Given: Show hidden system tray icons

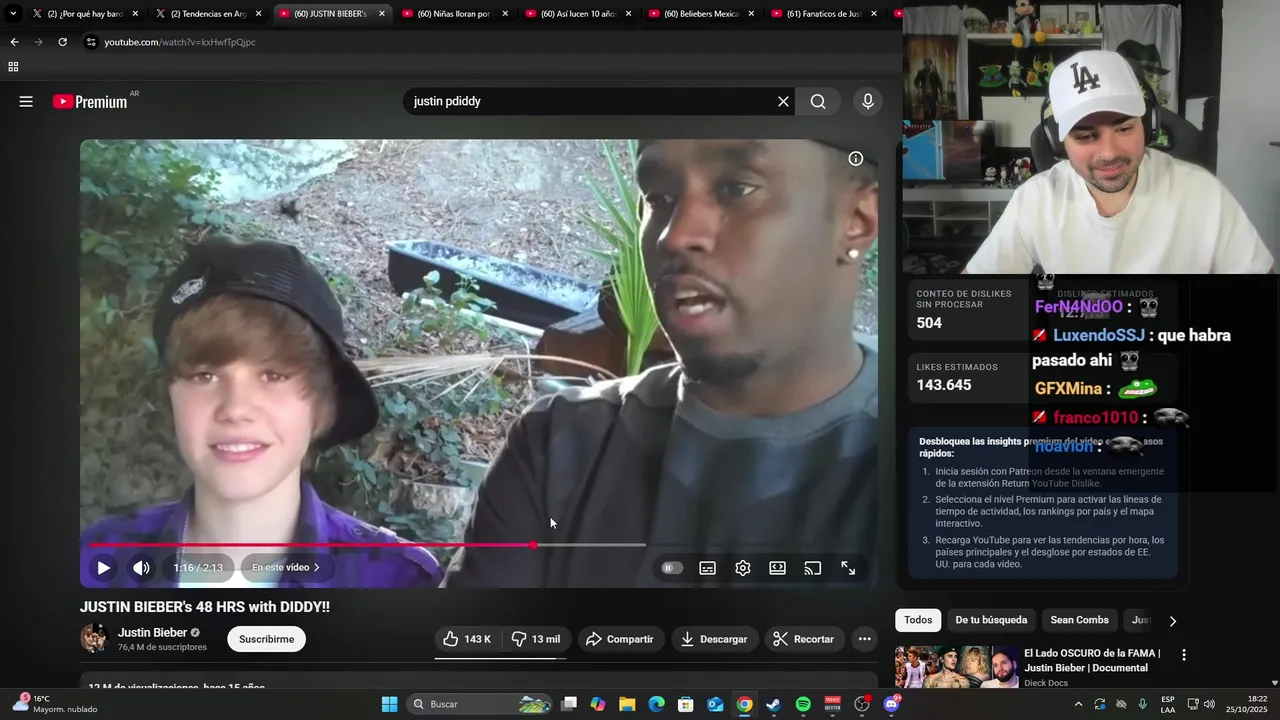Looking at the screenshot, I should point(1078,704).
